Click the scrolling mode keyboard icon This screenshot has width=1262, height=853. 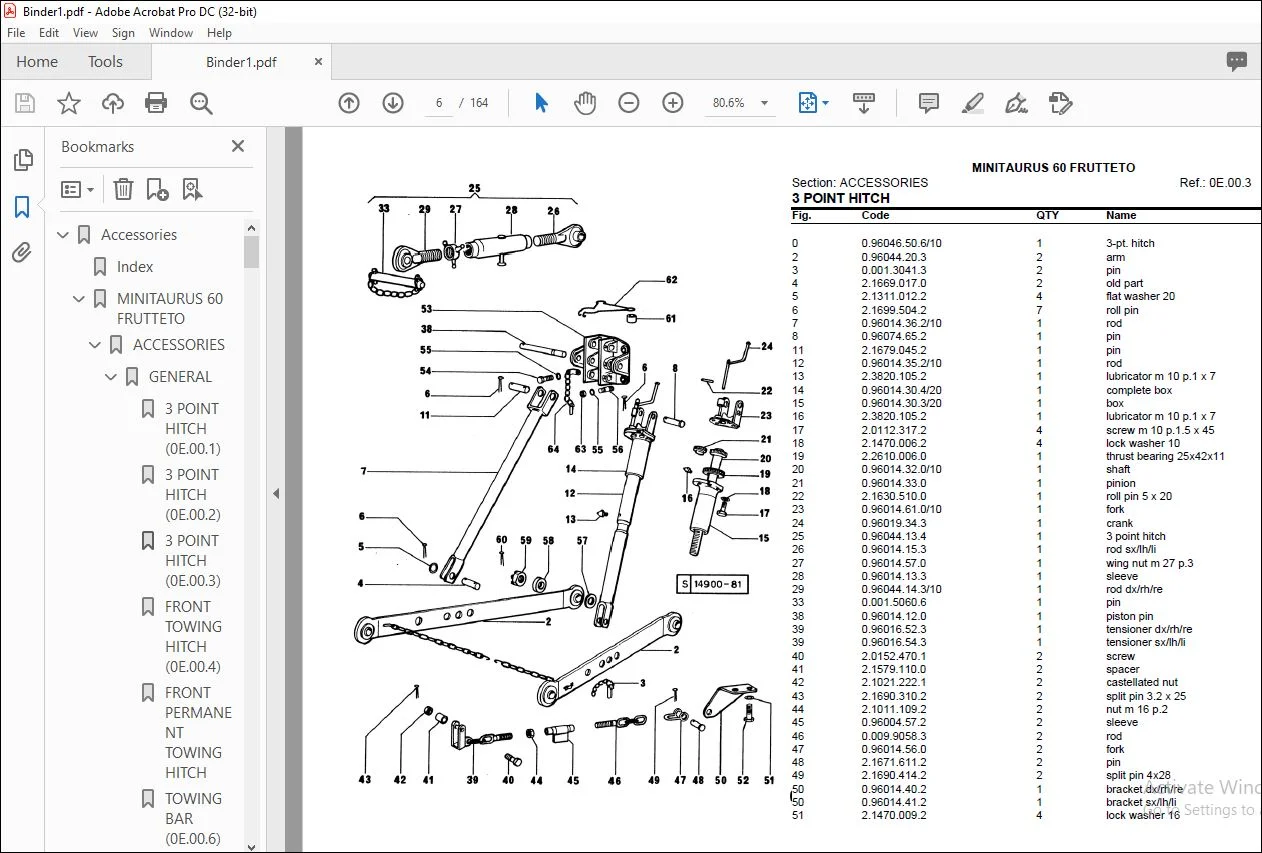pos(864,103)
